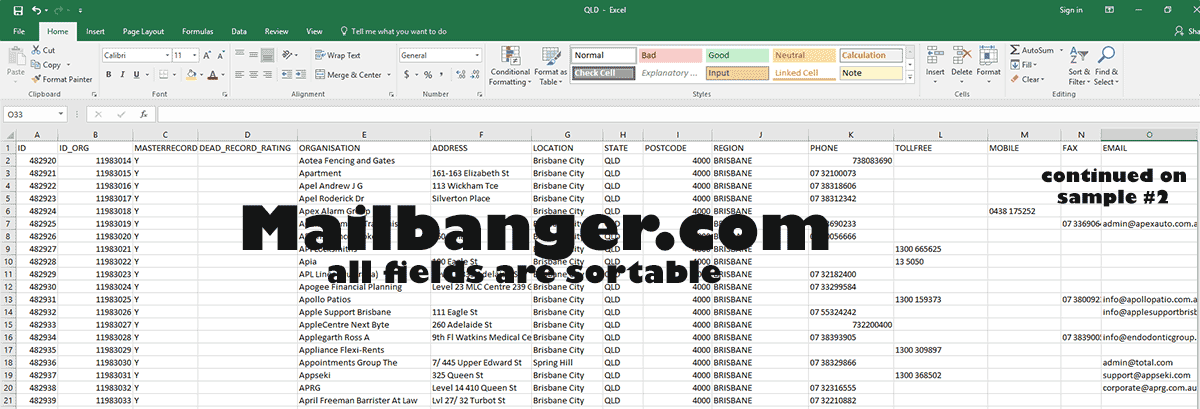Click Merge & Center button
This screenshot has width=1200, height=409.
348,74
